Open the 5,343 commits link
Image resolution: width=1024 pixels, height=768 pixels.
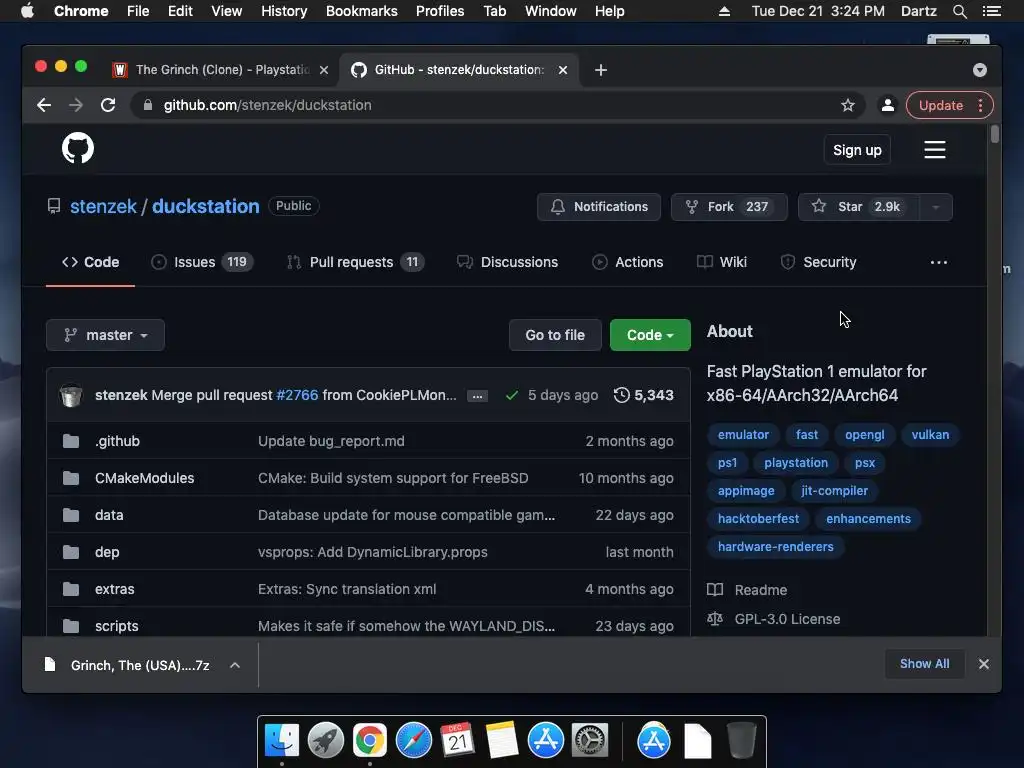[644, 395]
